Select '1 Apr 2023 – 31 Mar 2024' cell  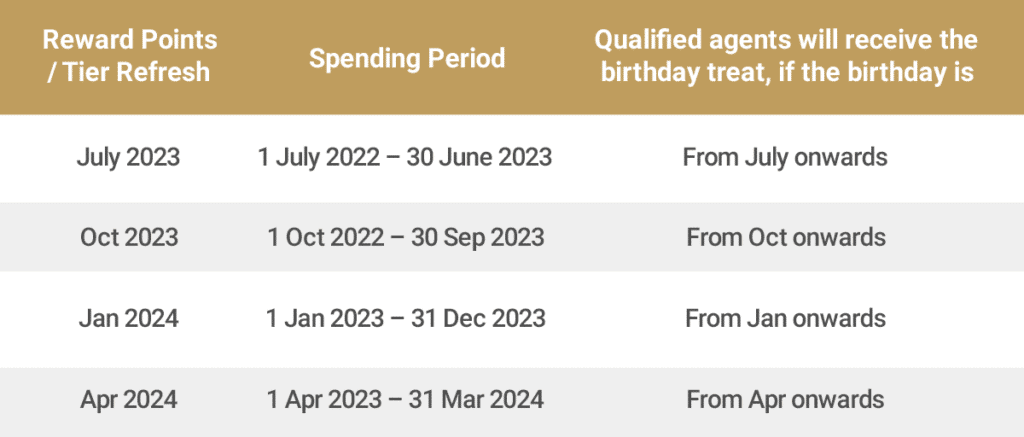[406, 399]
